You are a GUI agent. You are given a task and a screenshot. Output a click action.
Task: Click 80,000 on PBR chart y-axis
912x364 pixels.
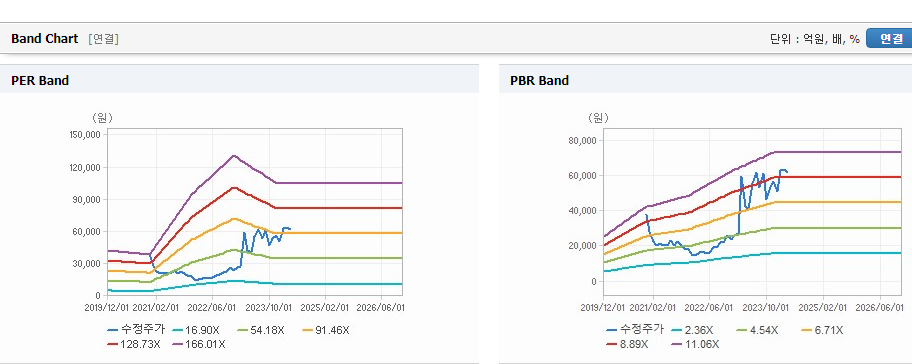pos(583,140)
